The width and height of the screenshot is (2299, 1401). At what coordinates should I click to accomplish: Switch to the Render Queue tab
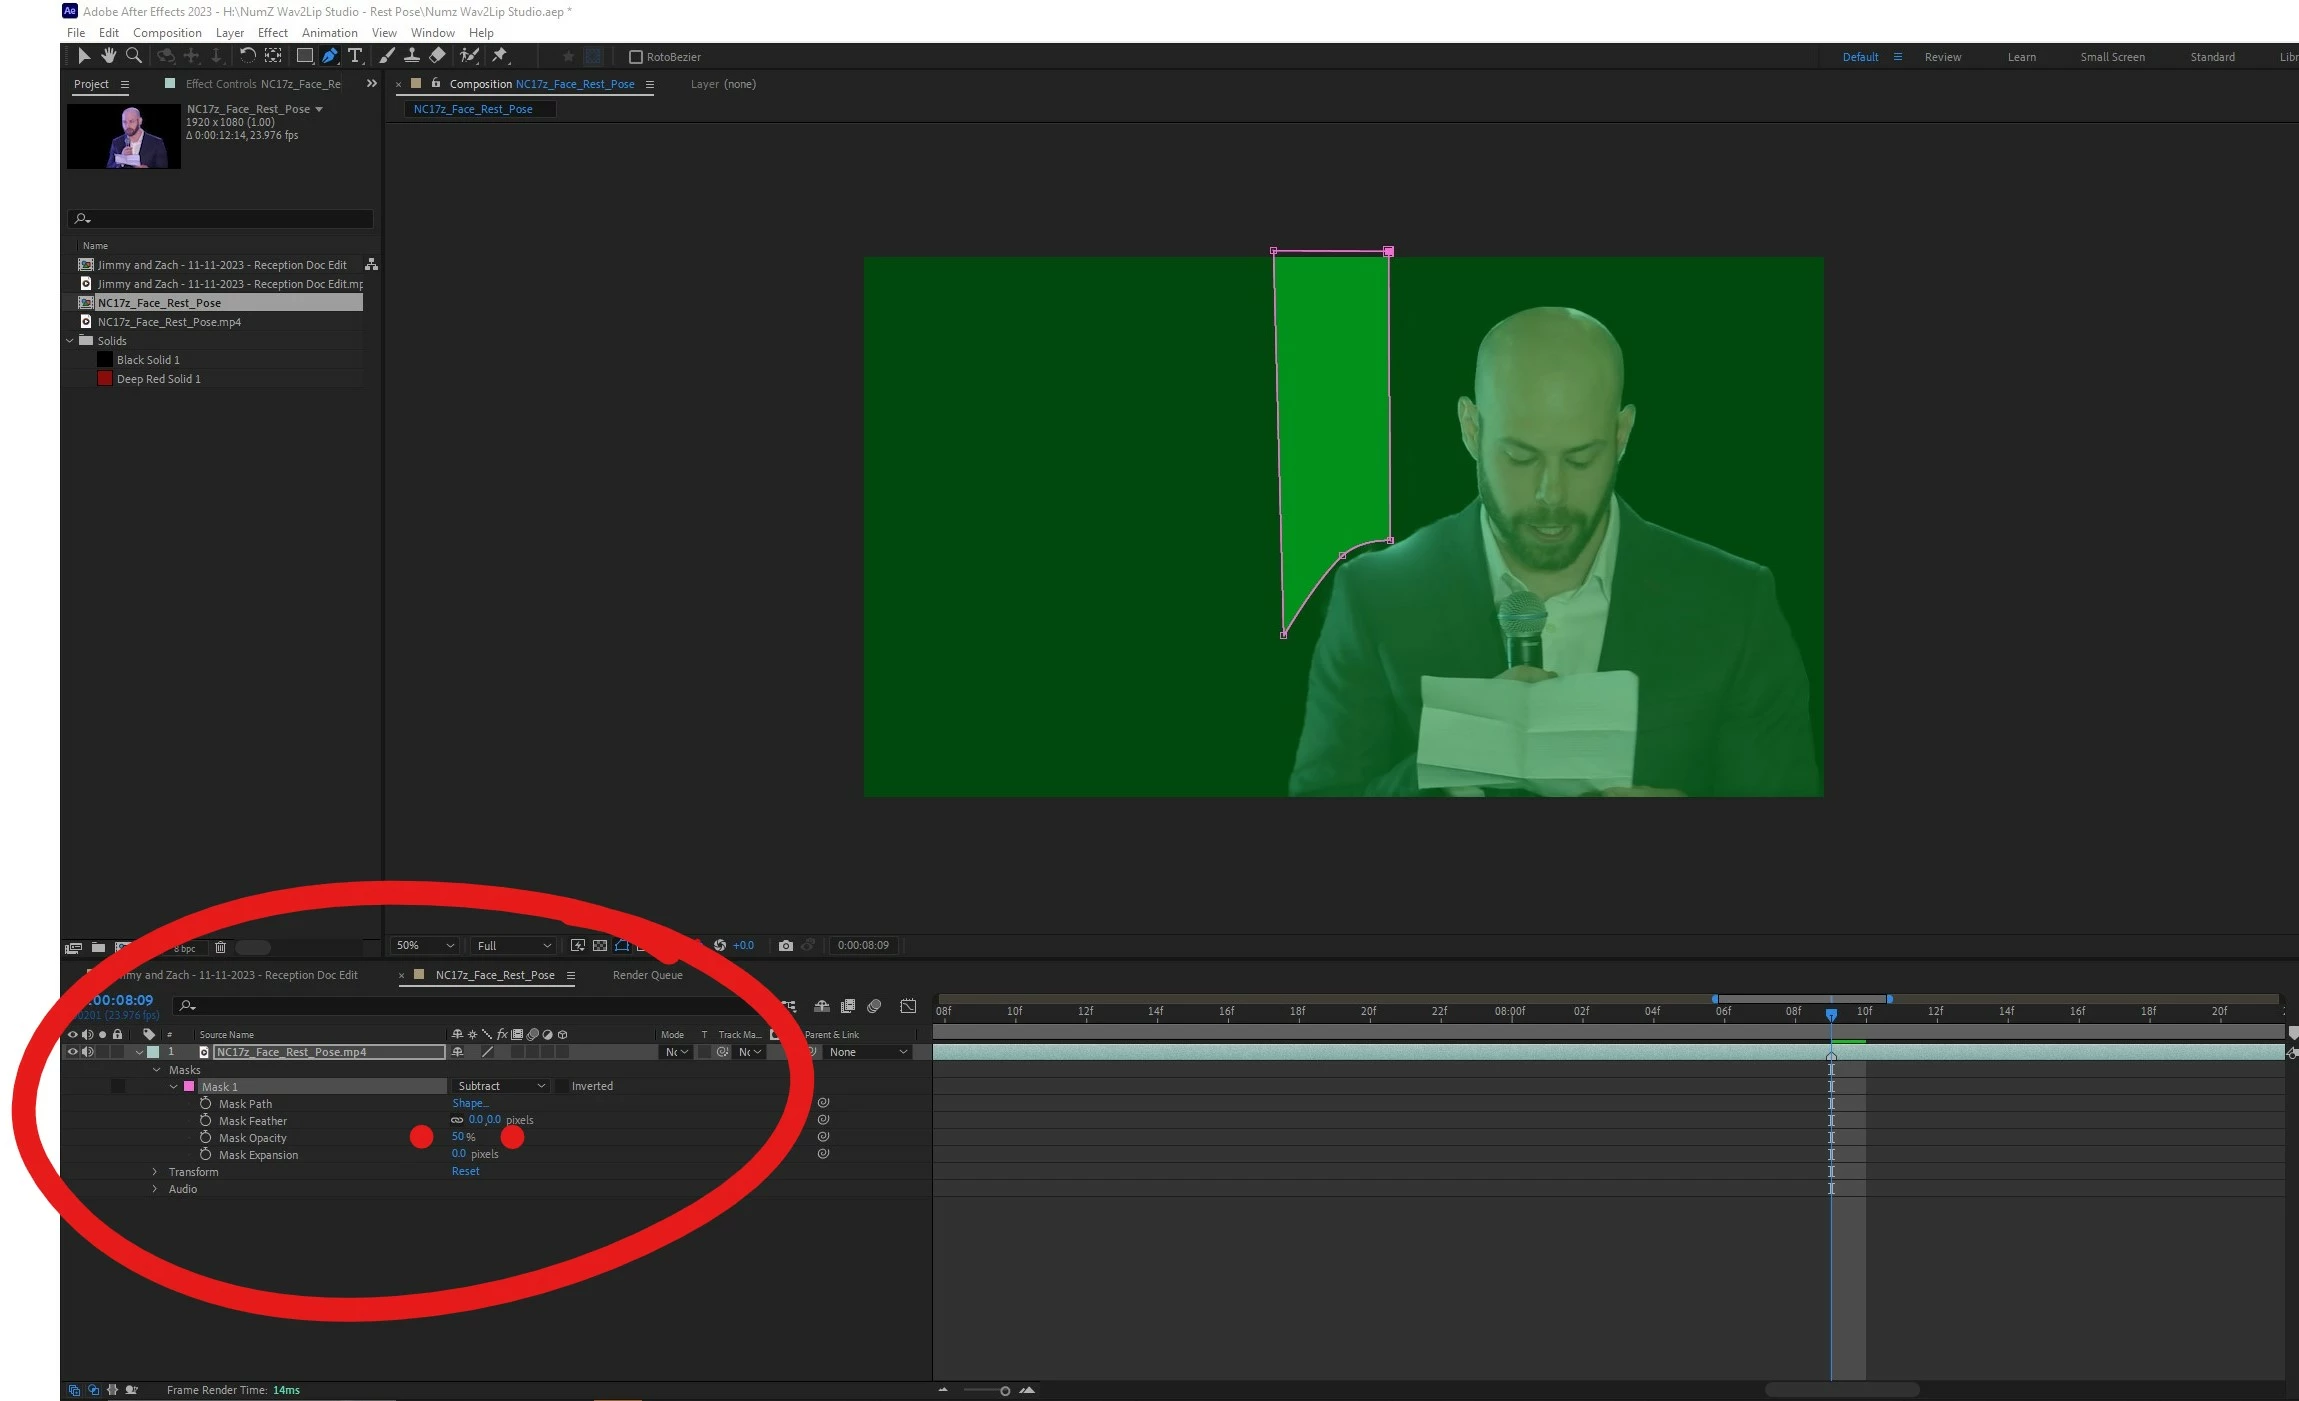pos(647,975)
